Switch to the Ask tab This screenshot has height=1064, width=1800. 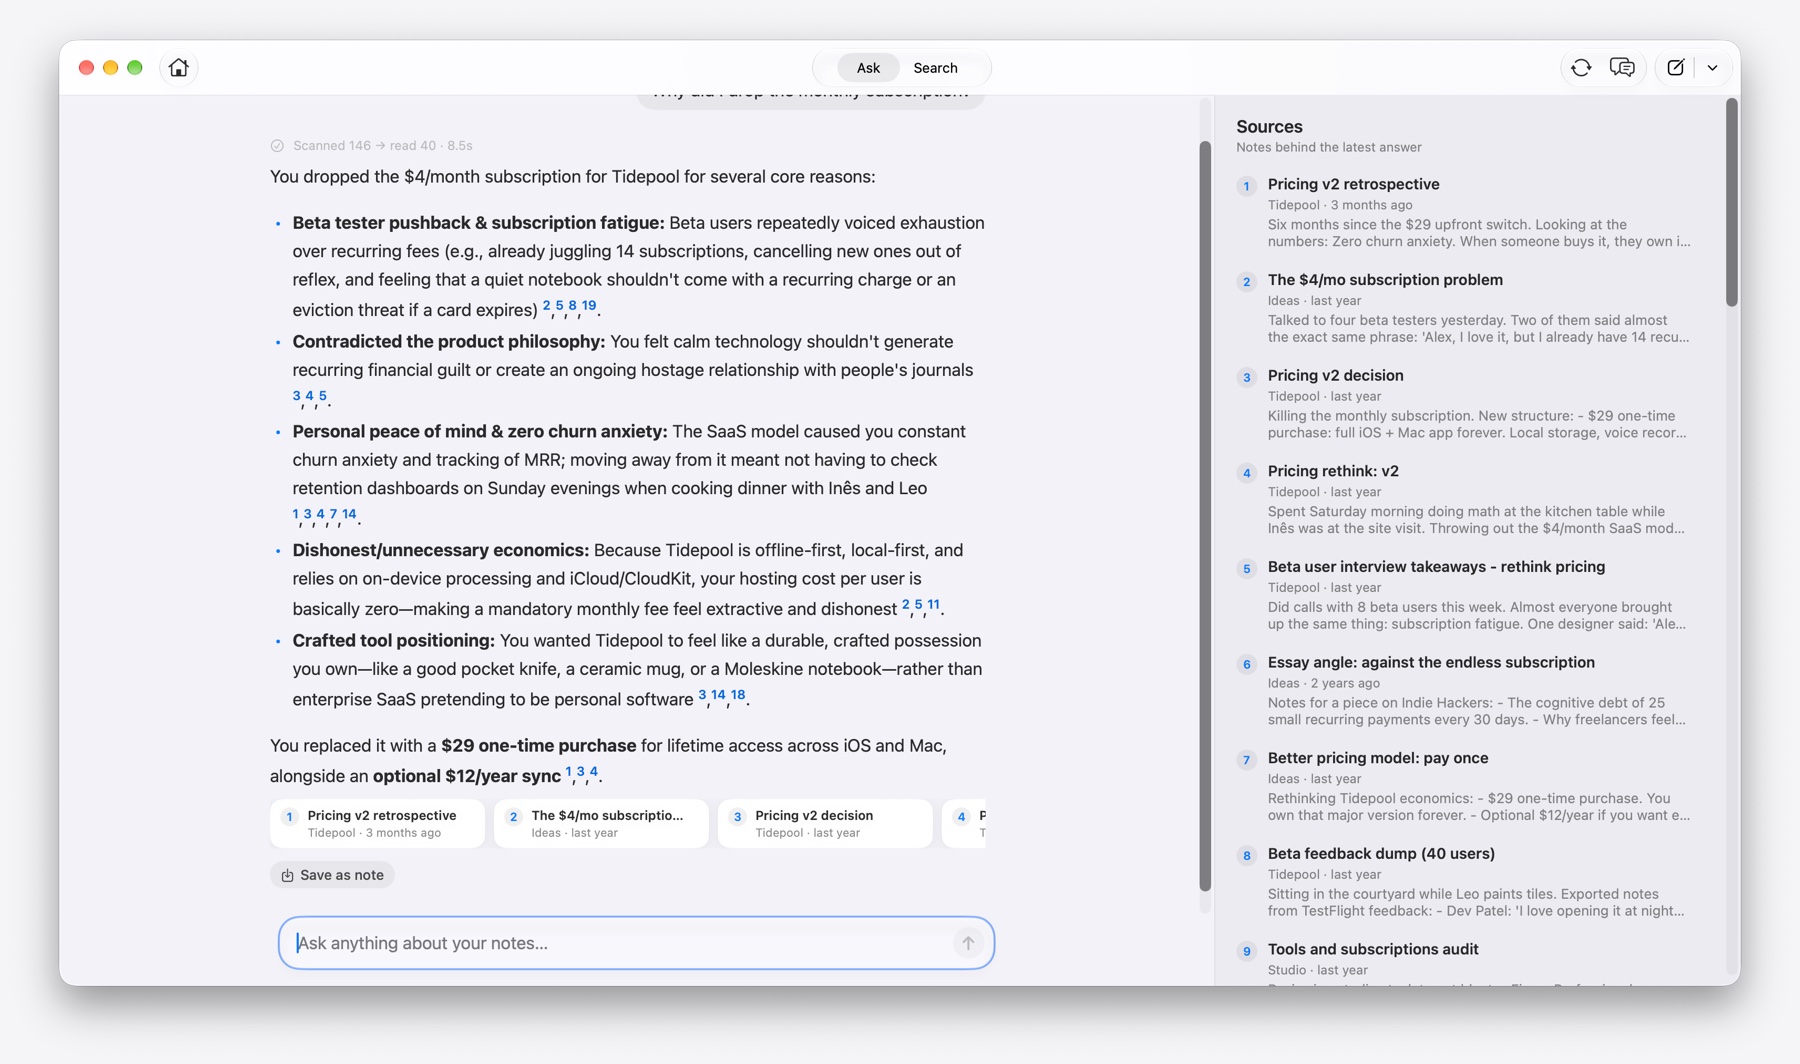(868, 68)
